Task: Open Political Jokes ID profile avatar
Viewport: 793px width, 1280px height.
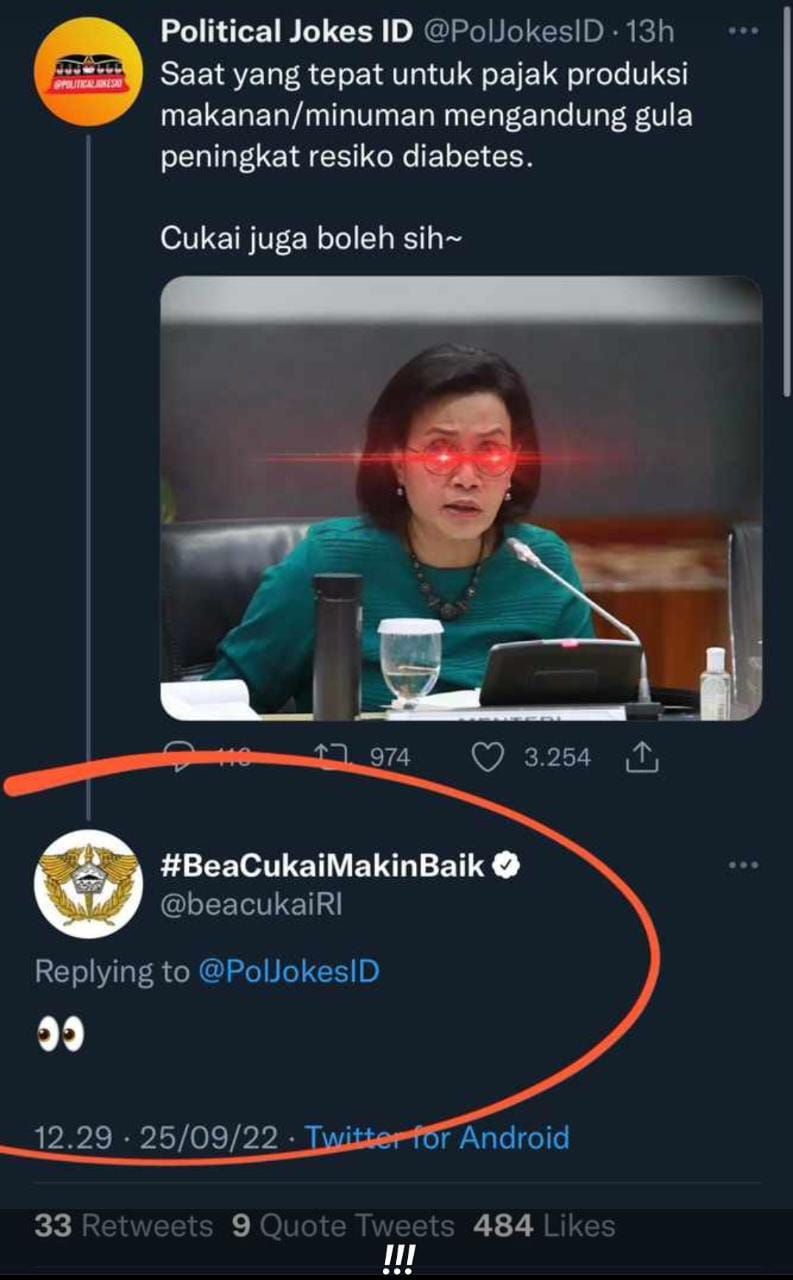Action: pos(88,71)
